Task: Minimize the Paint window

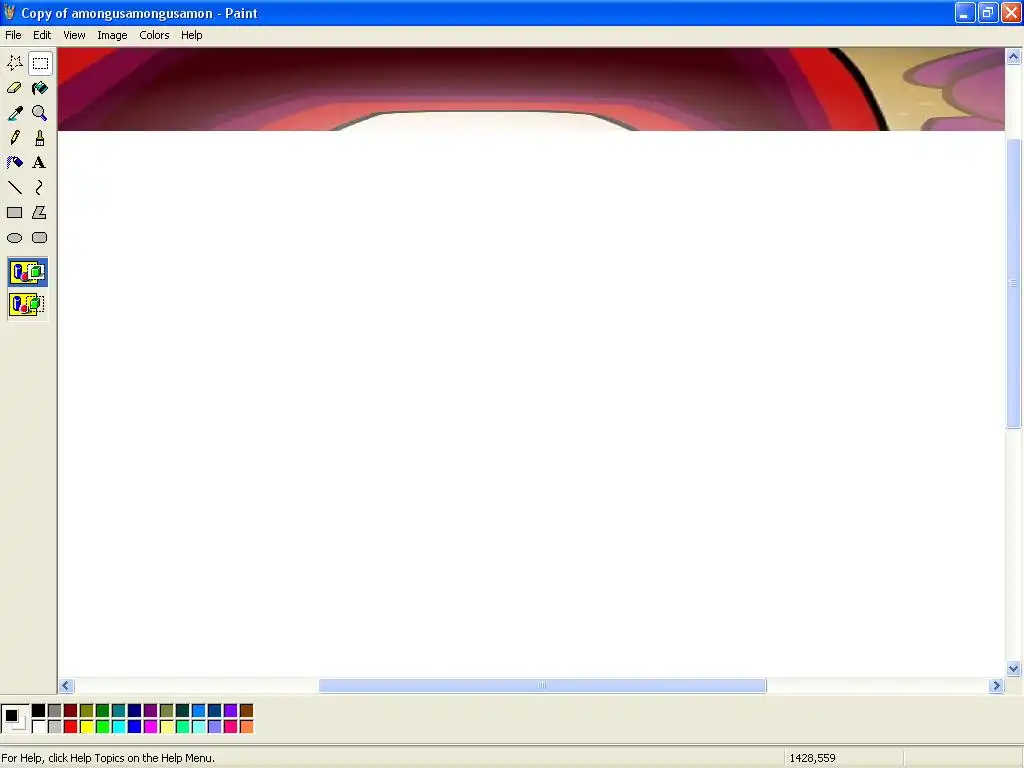Action: [965, 12]
